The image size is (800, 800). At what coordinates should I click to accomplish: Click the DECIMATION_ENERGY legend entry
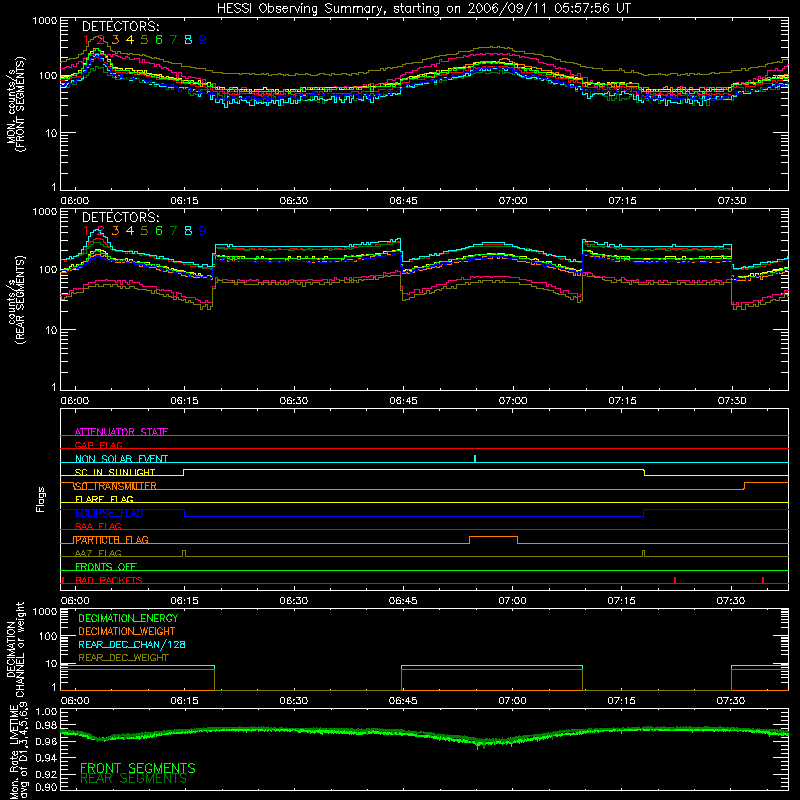coord(128,618)
